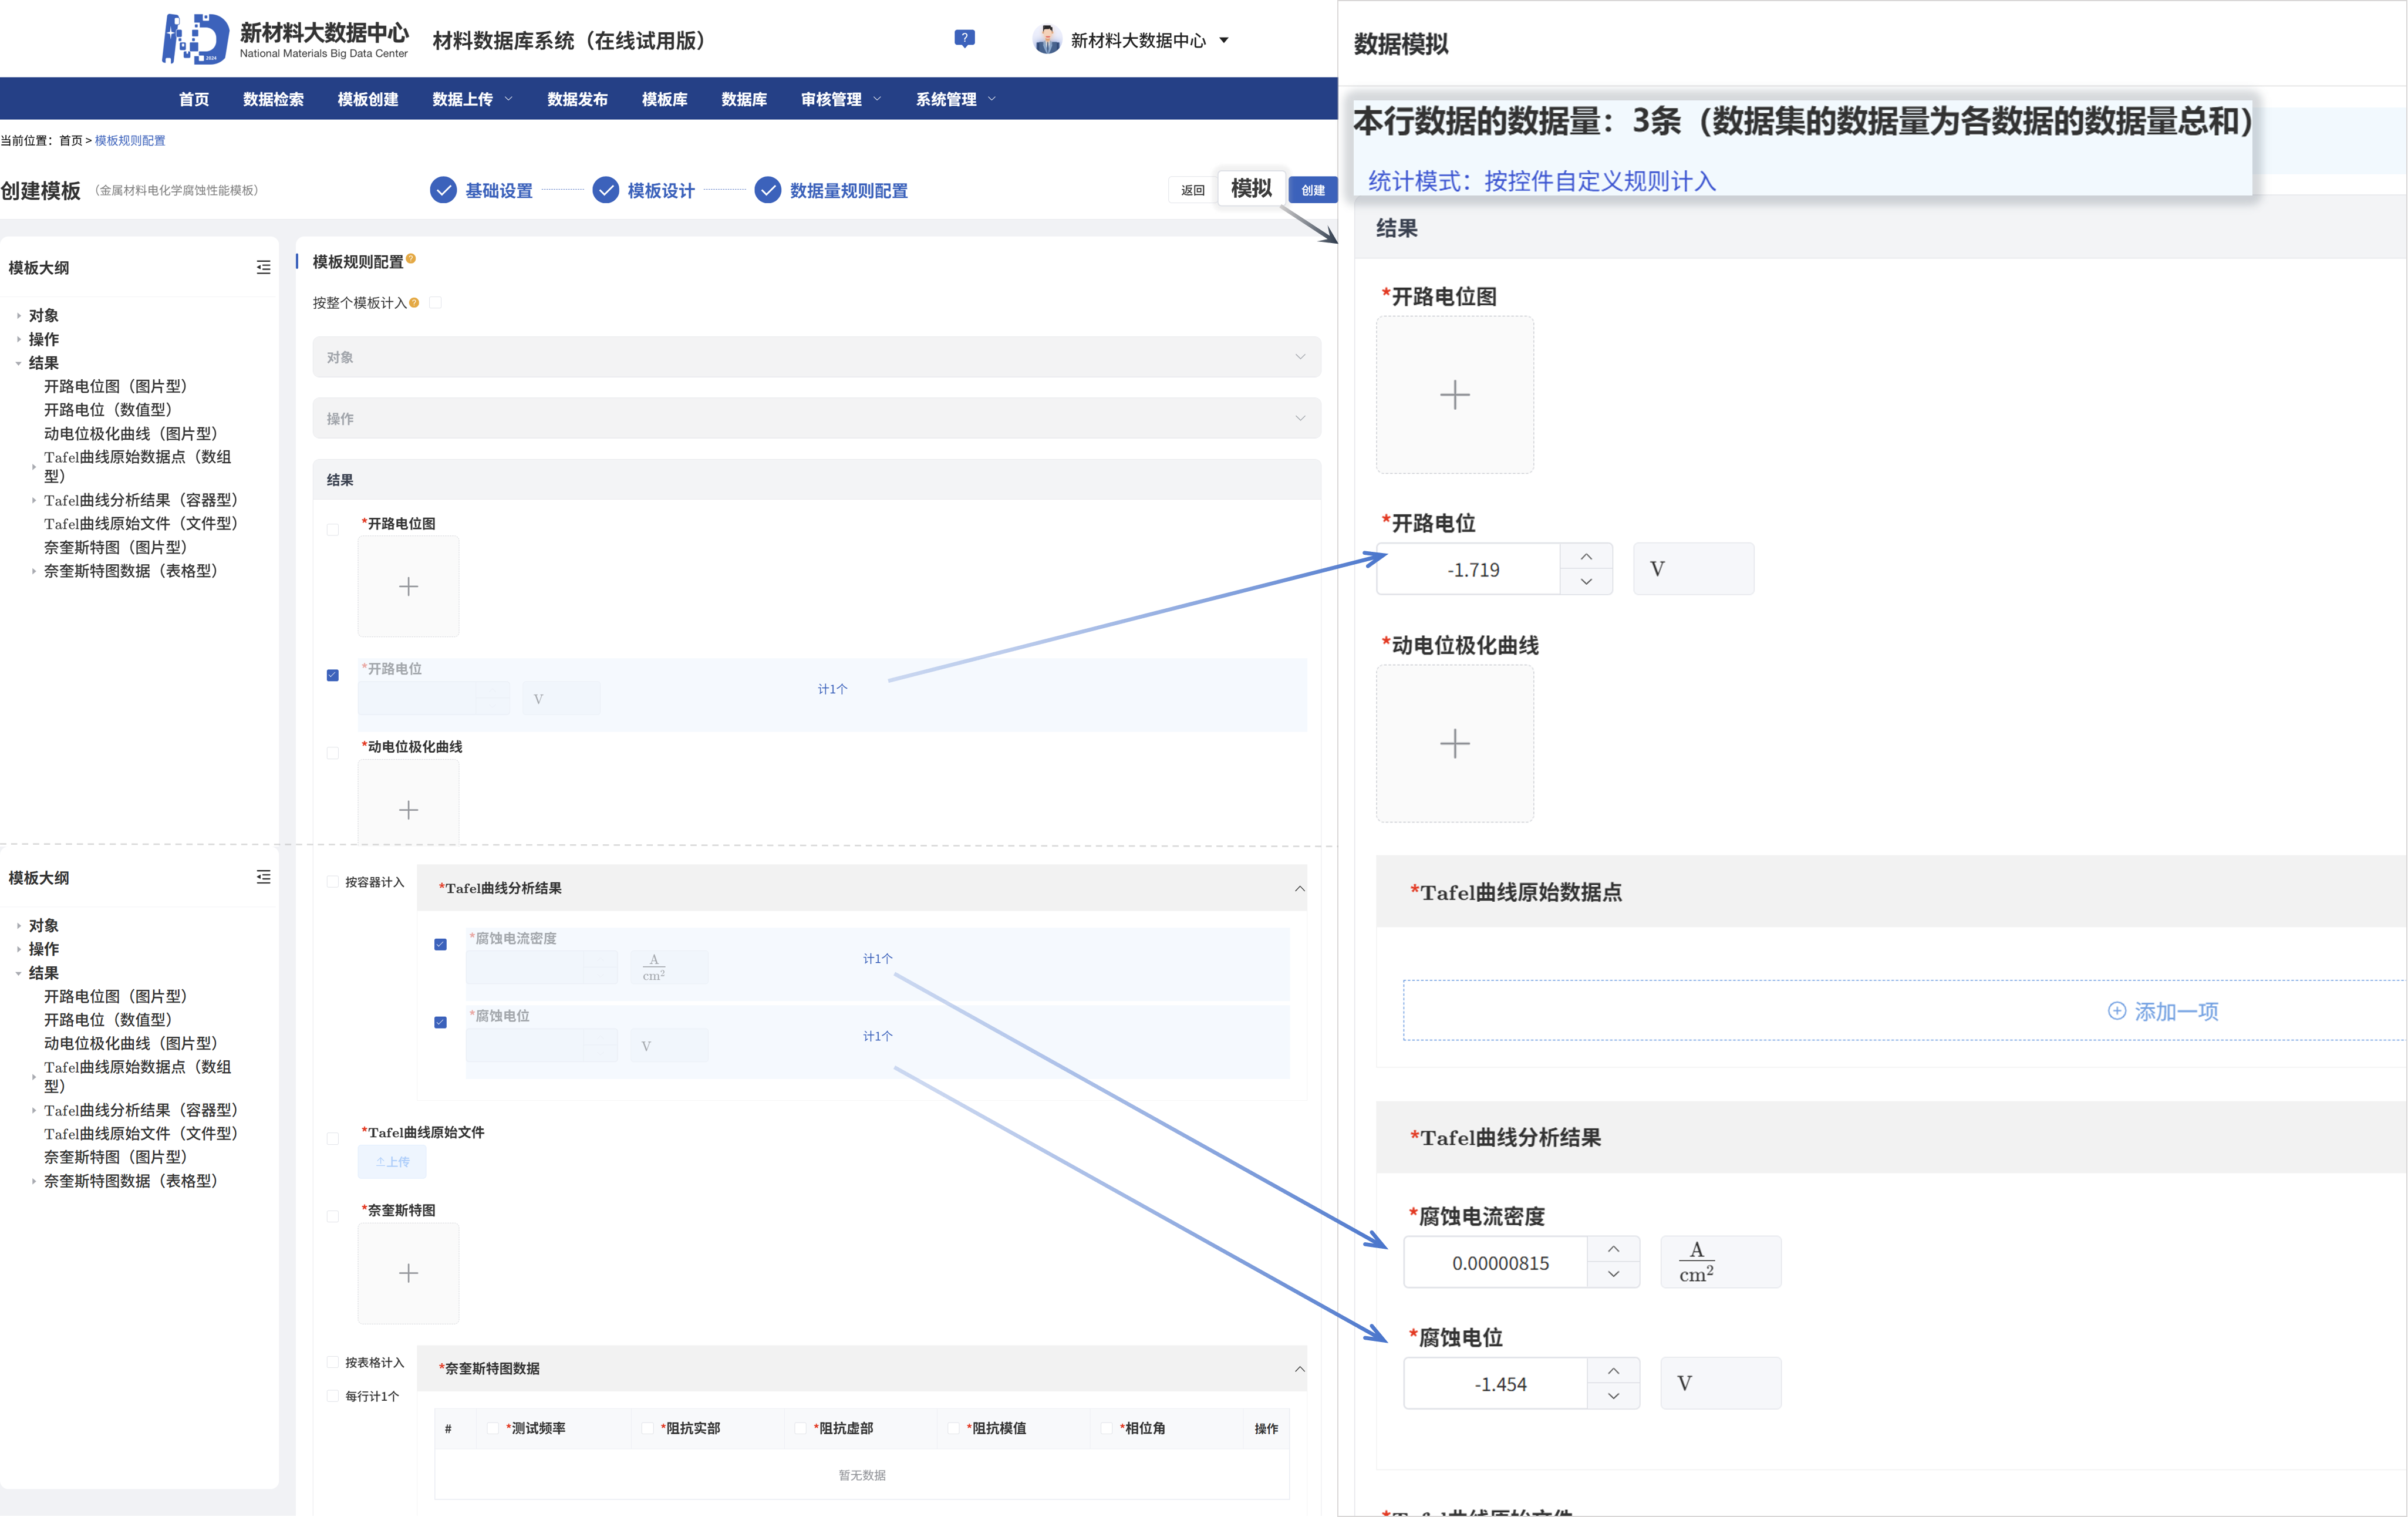
Task: Toggle the 腐蚀电流密度 checkbox
Action: 440,944
